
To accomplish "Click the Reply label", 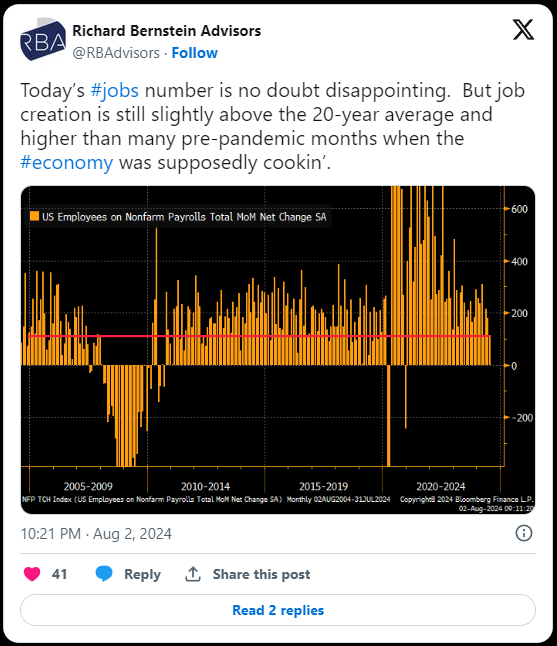I will tap(143, 574).
